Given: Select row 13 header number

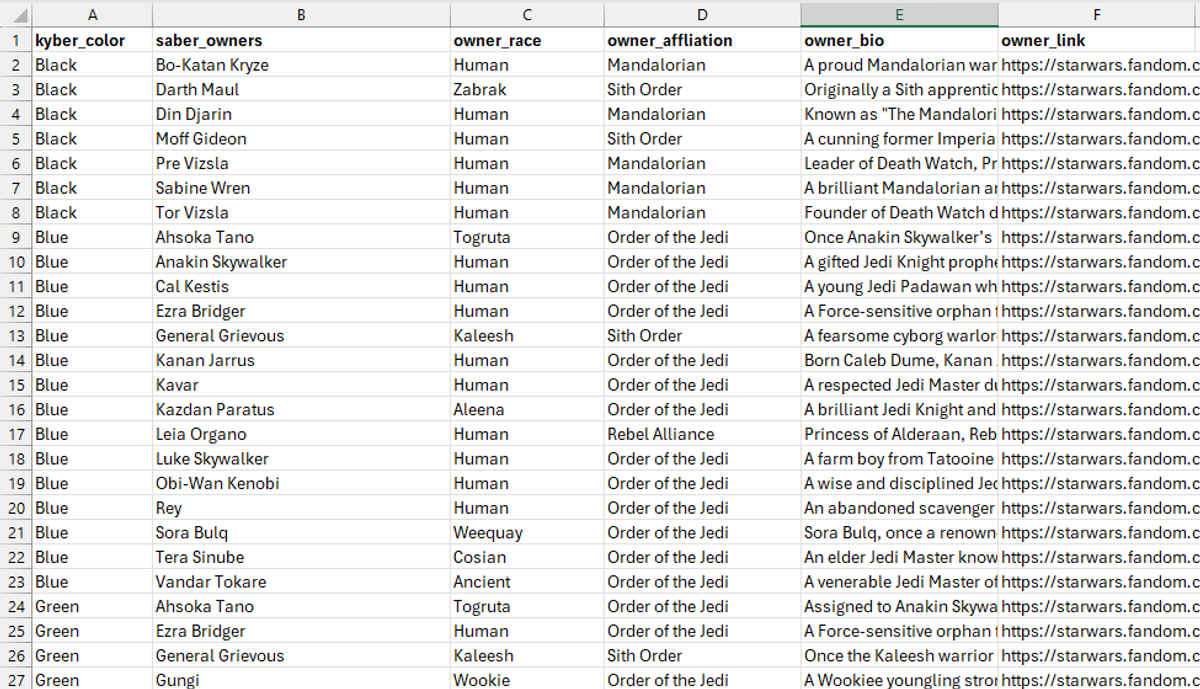Looking at the screenshot, I should point(16,336).
